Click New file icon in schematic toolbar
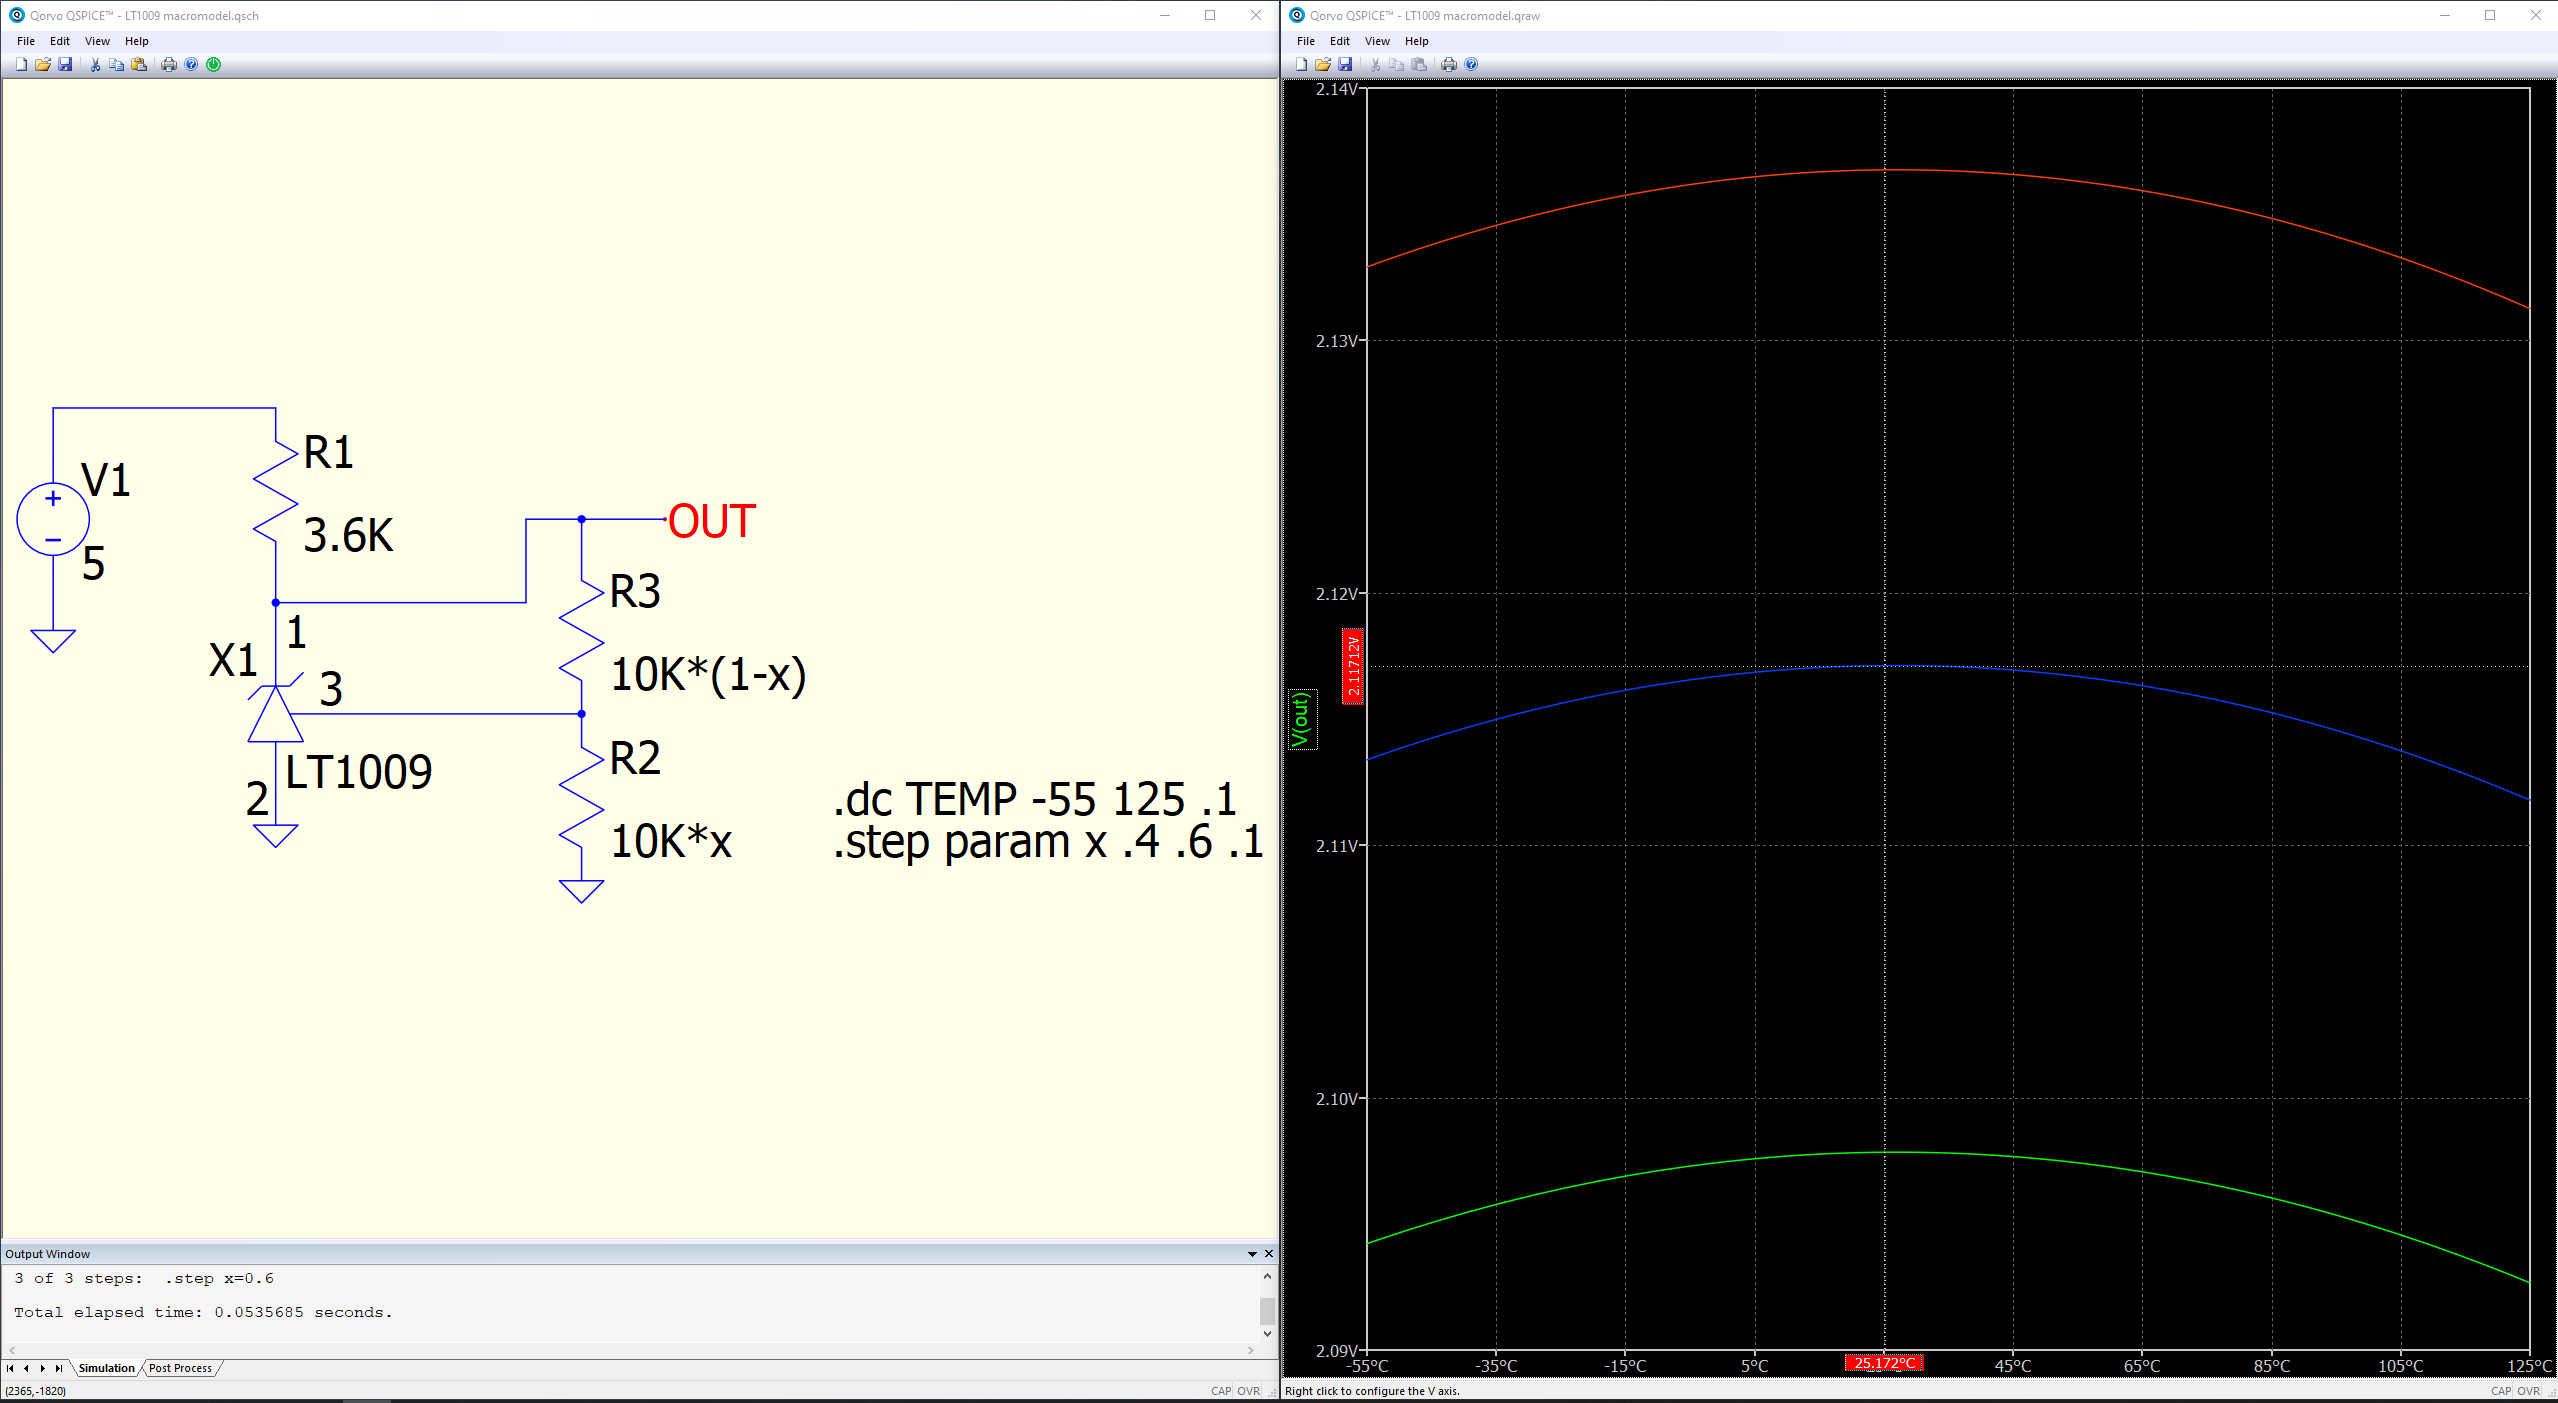 pyautogui.click(x=21, y=64)
